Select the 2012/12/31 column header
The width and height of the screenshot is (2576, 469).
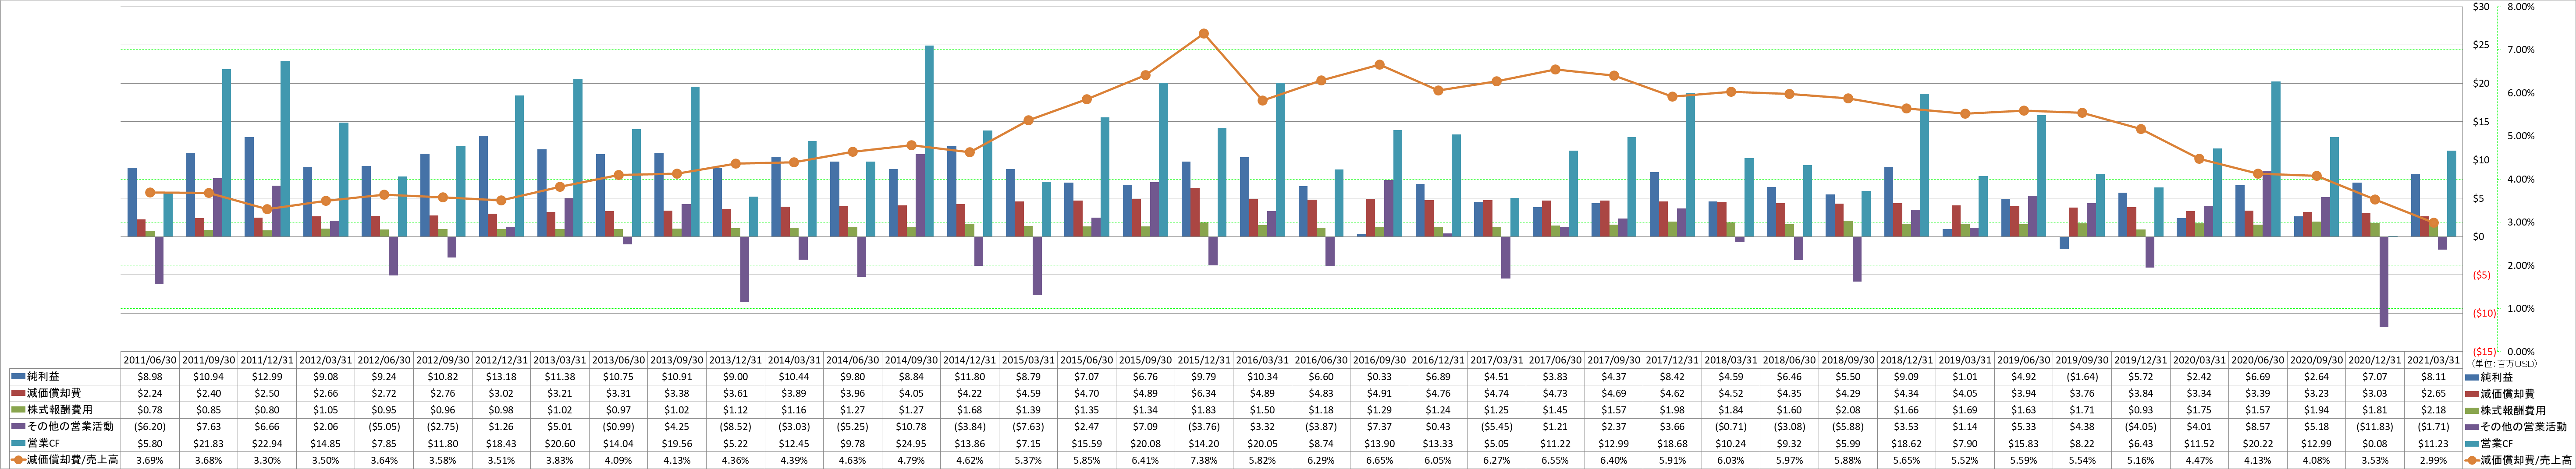501,360
